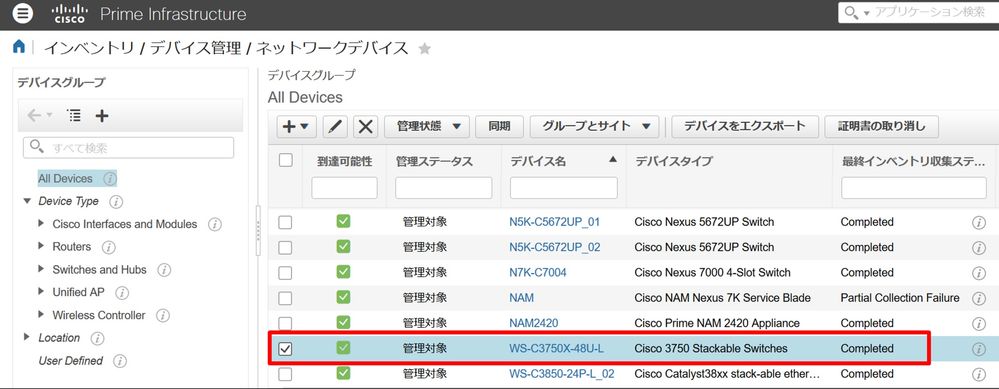
Task: Add a device group with plus icon
Action: (x=102, y=116)
